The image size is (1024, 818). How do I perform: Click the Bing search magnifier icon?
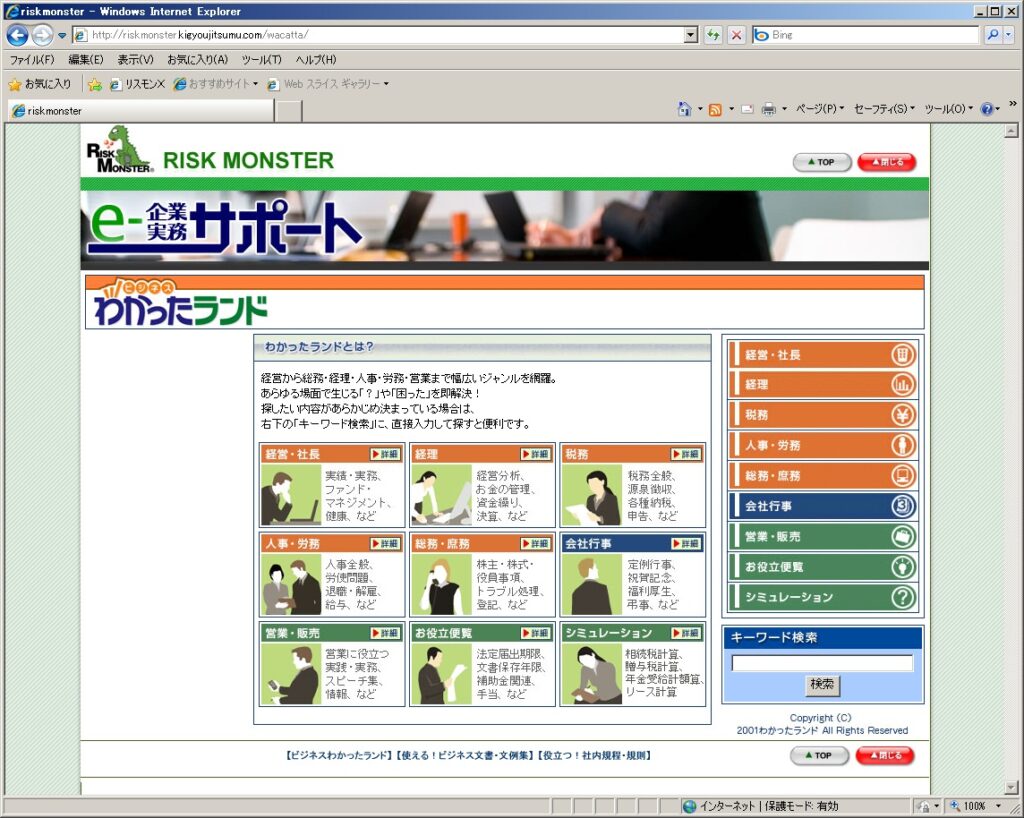(992, 35)
